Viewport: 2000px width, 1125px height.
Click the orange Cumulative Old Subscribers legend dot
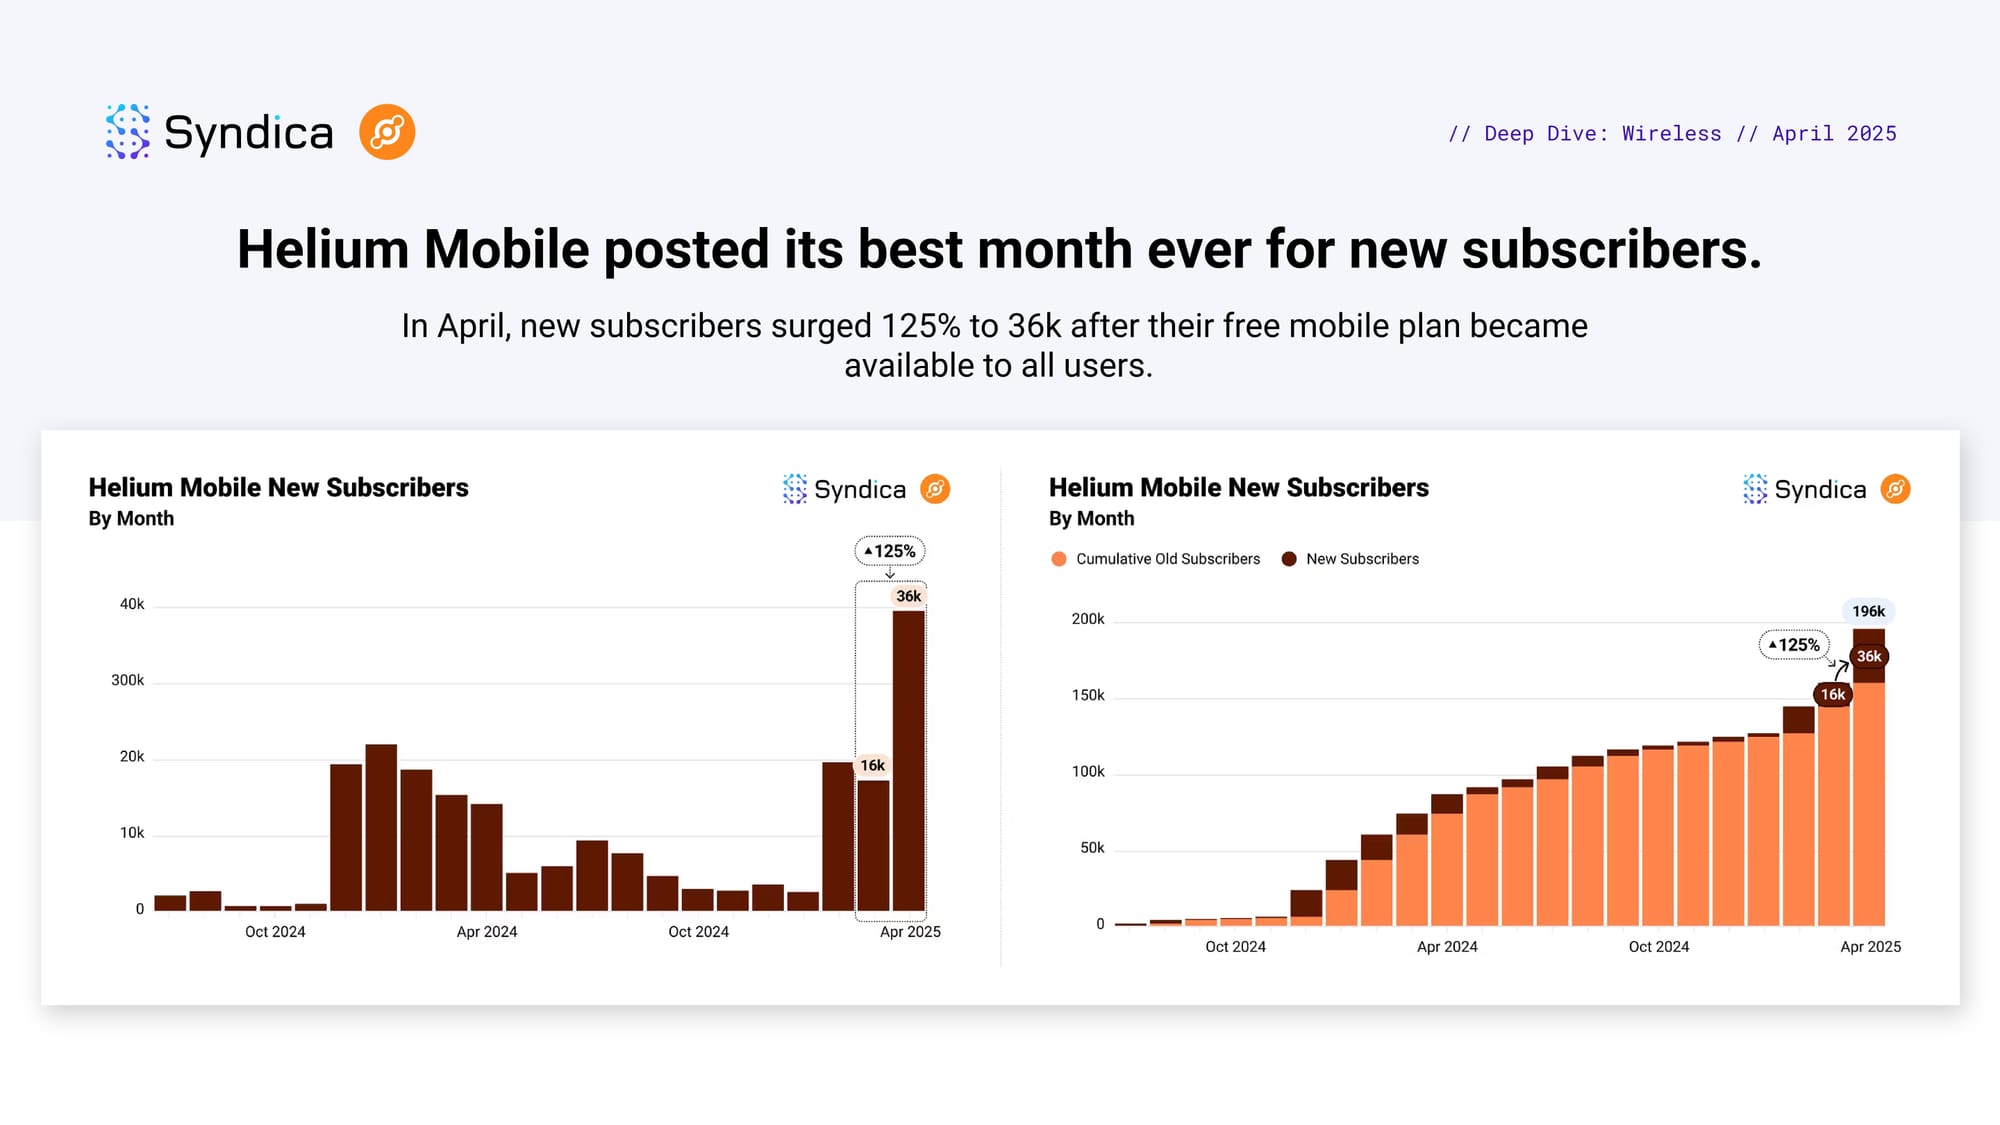coord(1059,559)
